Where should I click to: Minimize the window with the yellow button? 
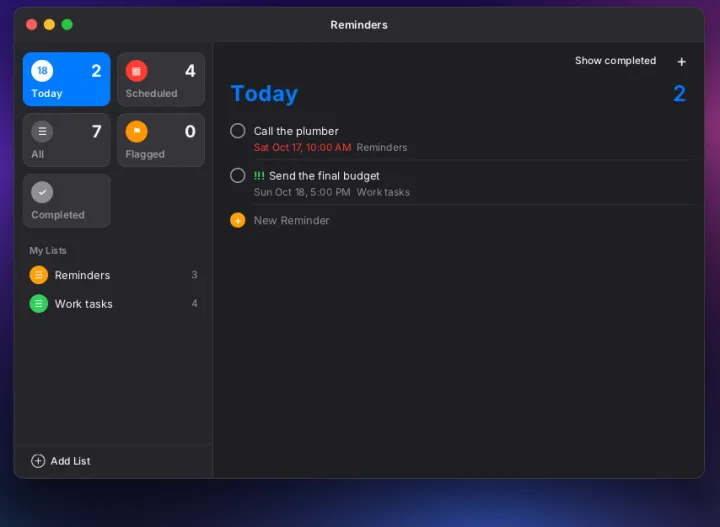tap(49, 24)
